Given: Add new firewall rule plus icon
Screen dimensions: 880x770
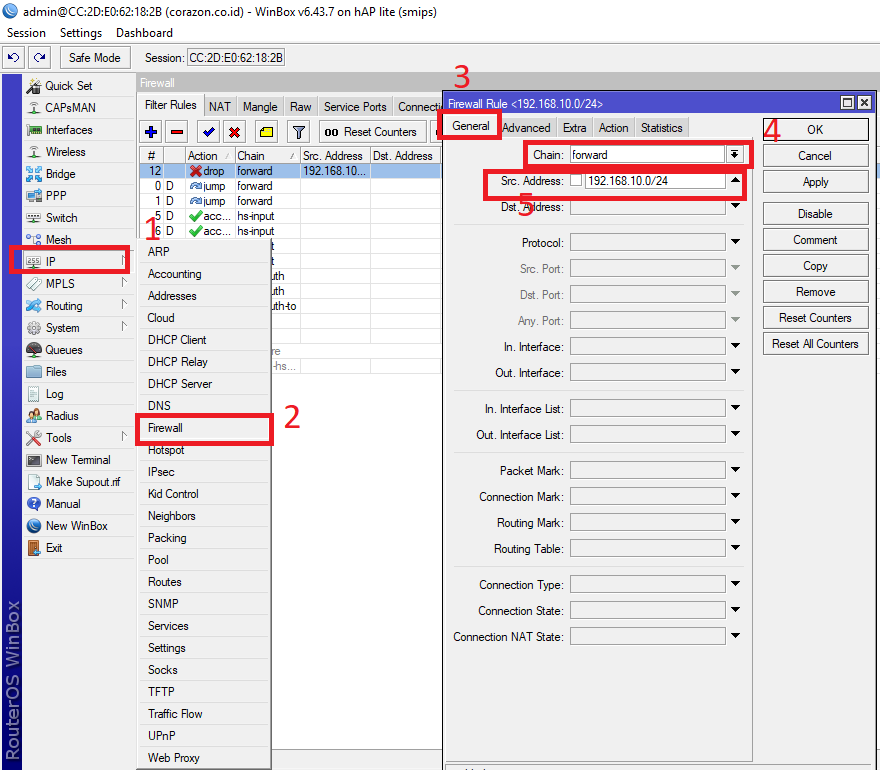Looking at the screenshot, I should 151,132.
